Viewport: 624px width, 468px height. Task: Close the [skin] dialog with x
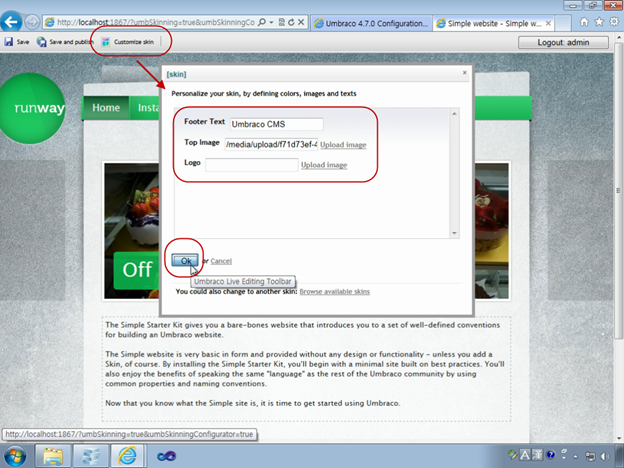[x=464, y=72]
